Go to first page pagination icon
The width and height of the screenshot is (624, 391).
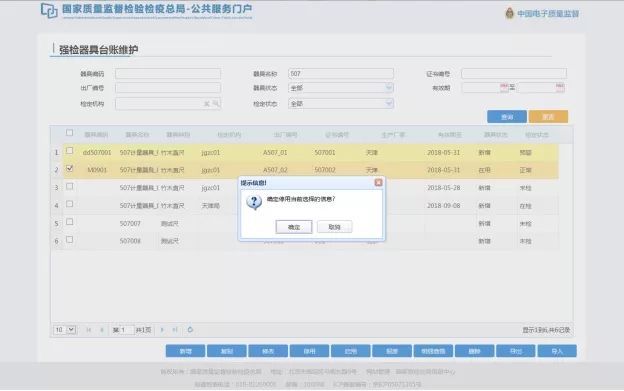(89, 330)
